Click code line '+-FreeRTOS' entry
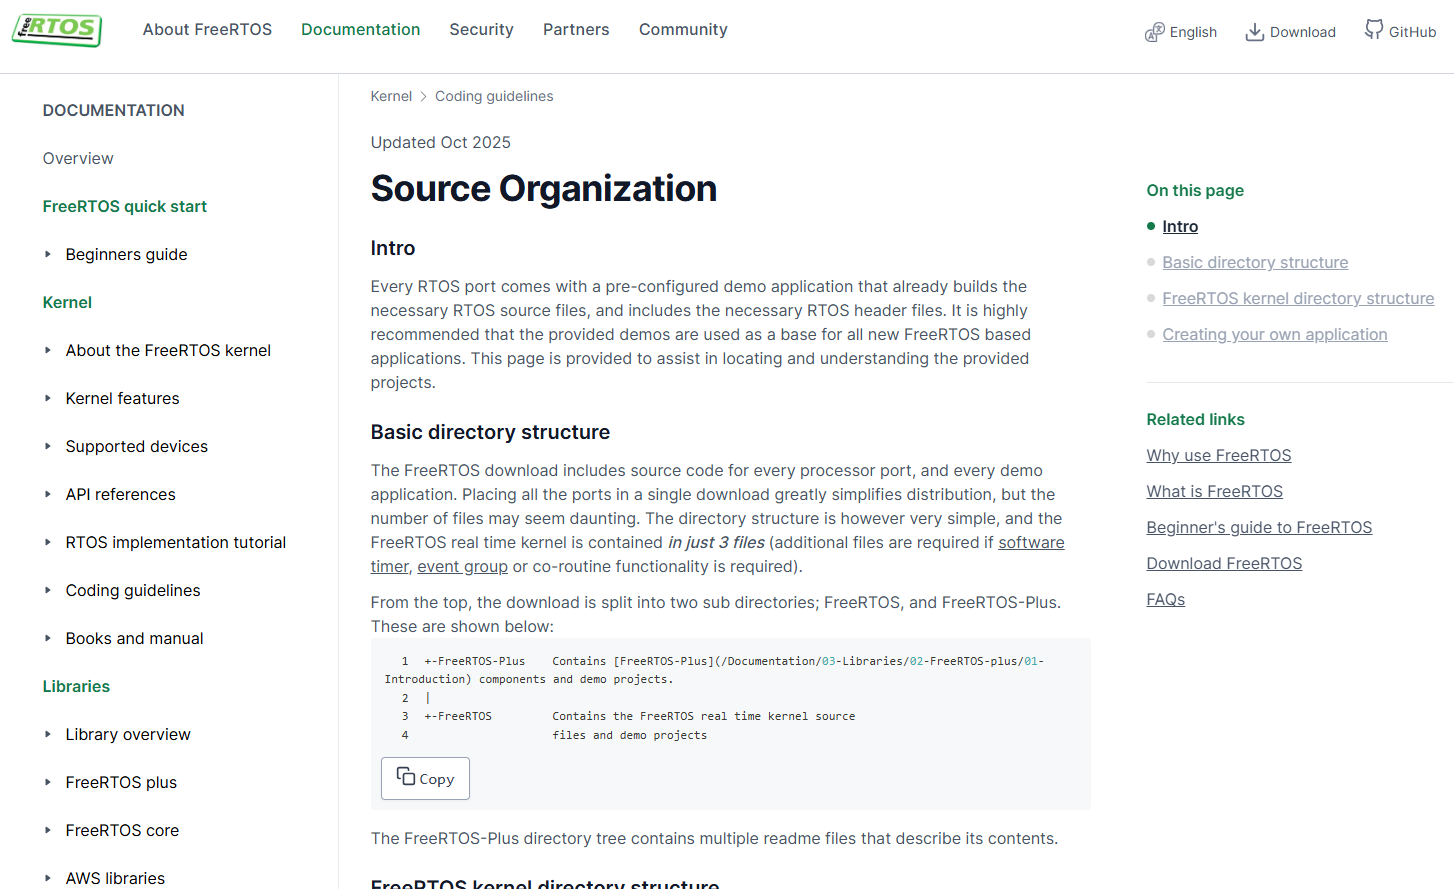Screen dimensions: 1454x889 tap(458, 716)
